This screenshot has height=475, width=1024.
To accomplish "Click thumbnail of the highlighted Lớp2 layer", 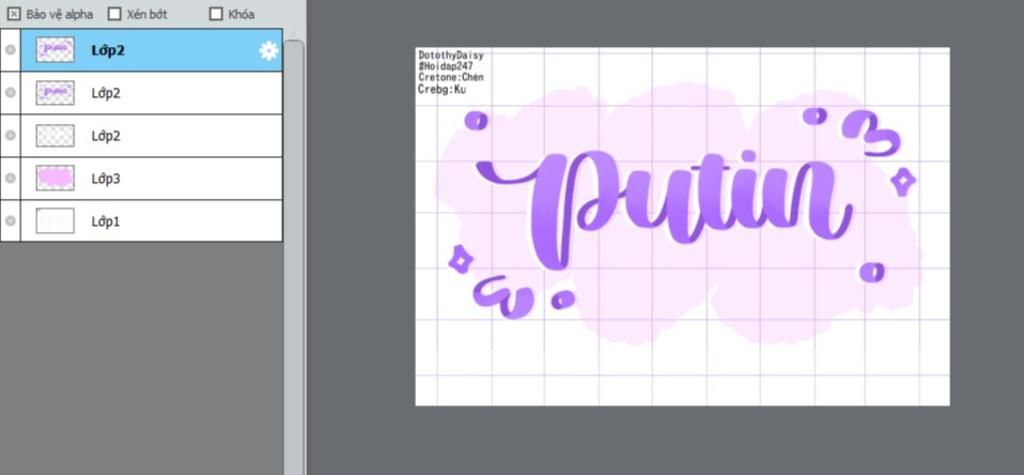I will [x=56, y=50].
